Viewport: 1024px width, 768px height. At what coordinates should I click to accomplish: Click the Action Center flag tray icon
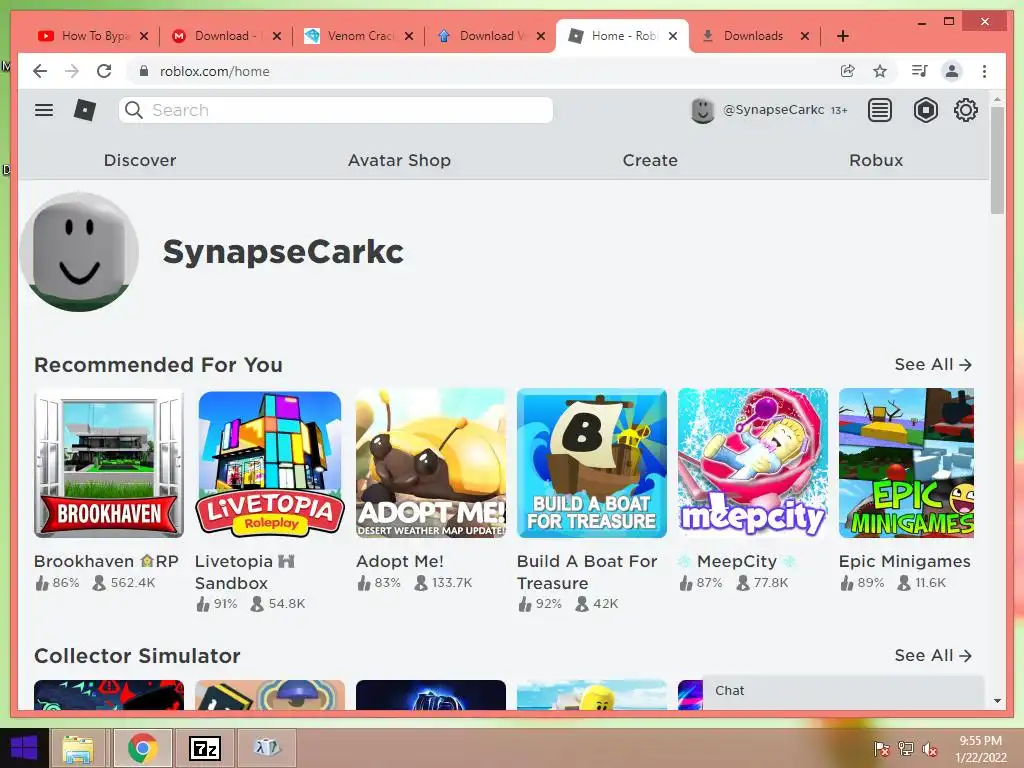pyautogui.click(x=882, y=749)
